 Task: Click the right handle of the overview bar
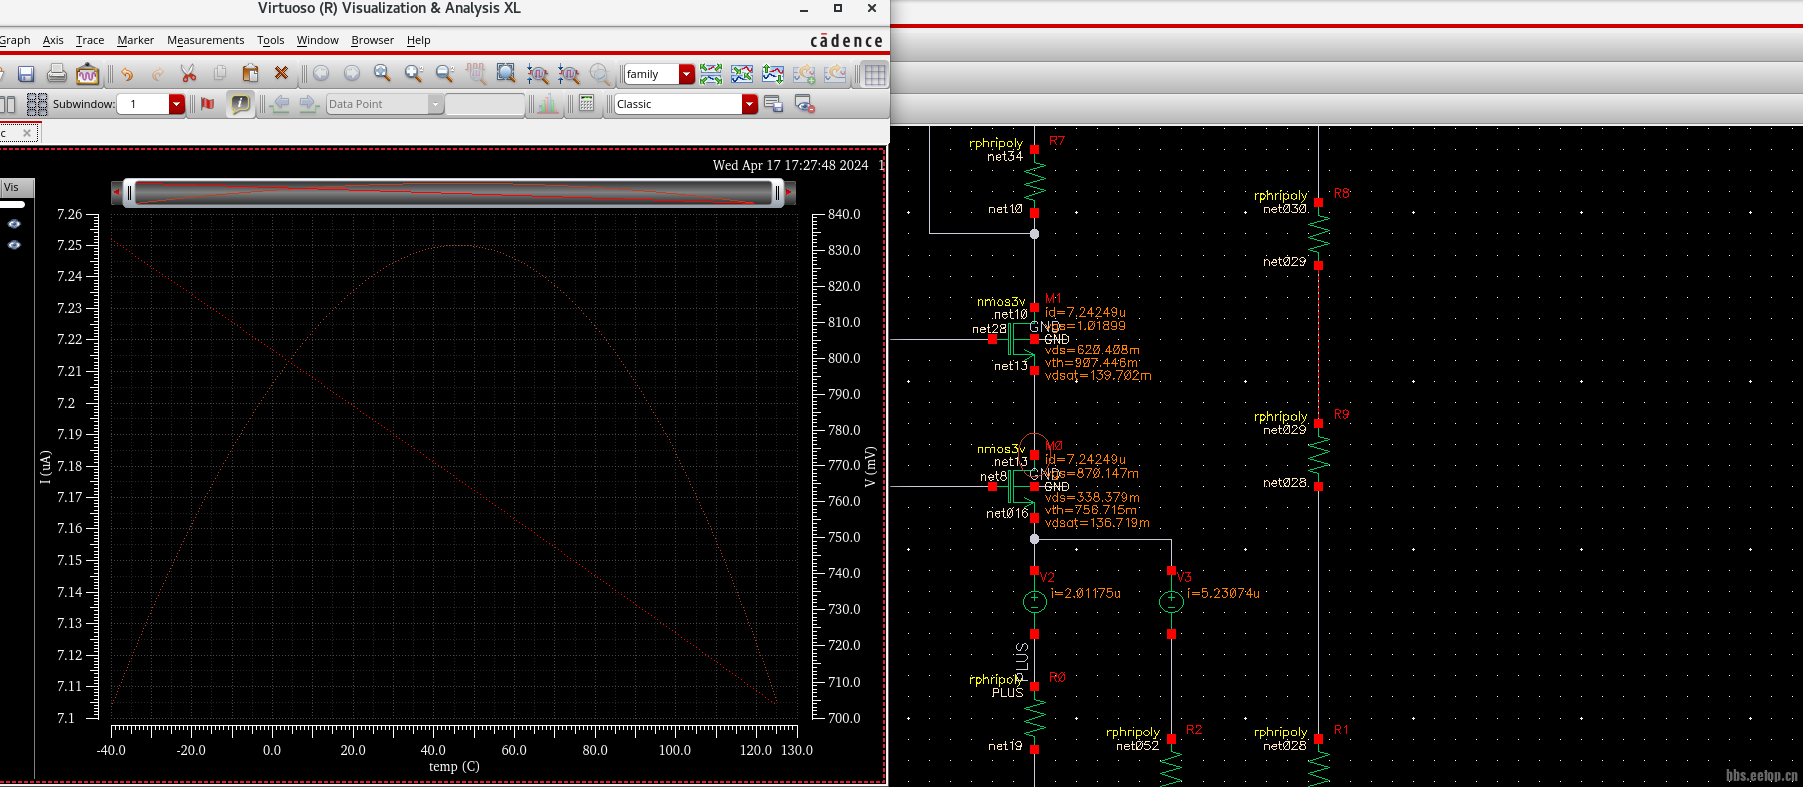point(778,192)
